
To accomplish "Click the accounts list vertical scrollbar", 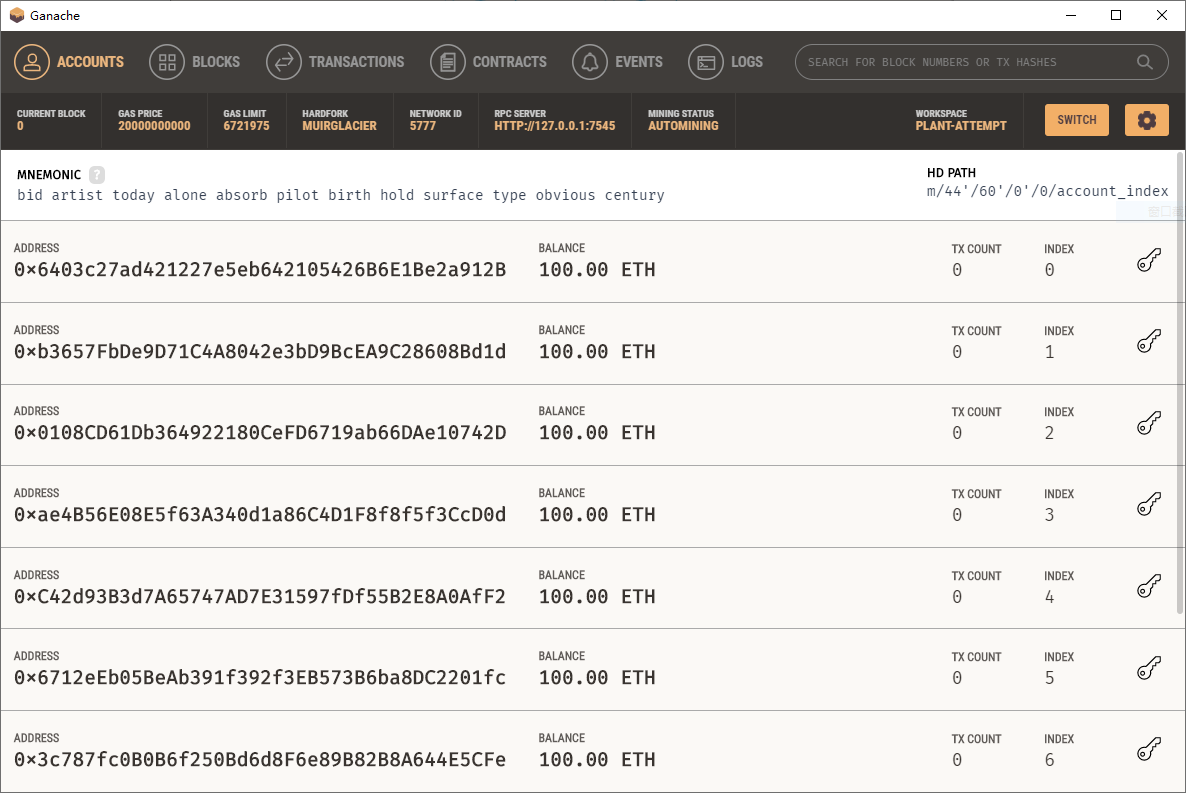I will [x=1180, y=382].
